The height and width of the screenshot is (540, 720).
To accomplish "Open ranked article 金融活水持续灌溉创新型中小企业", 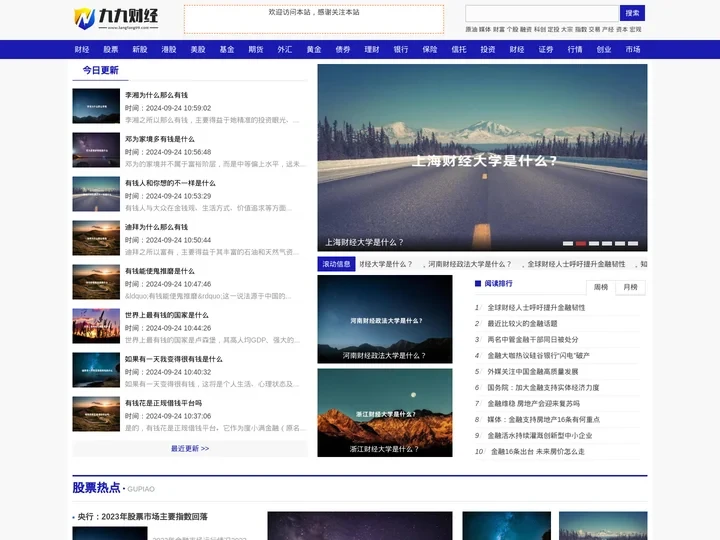I will click(540, 436).
